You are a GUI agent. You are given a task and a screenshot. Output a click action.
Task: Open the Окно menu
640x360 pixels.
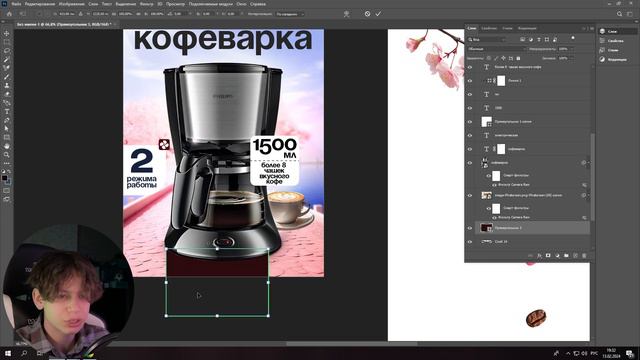tap(241, 4)
